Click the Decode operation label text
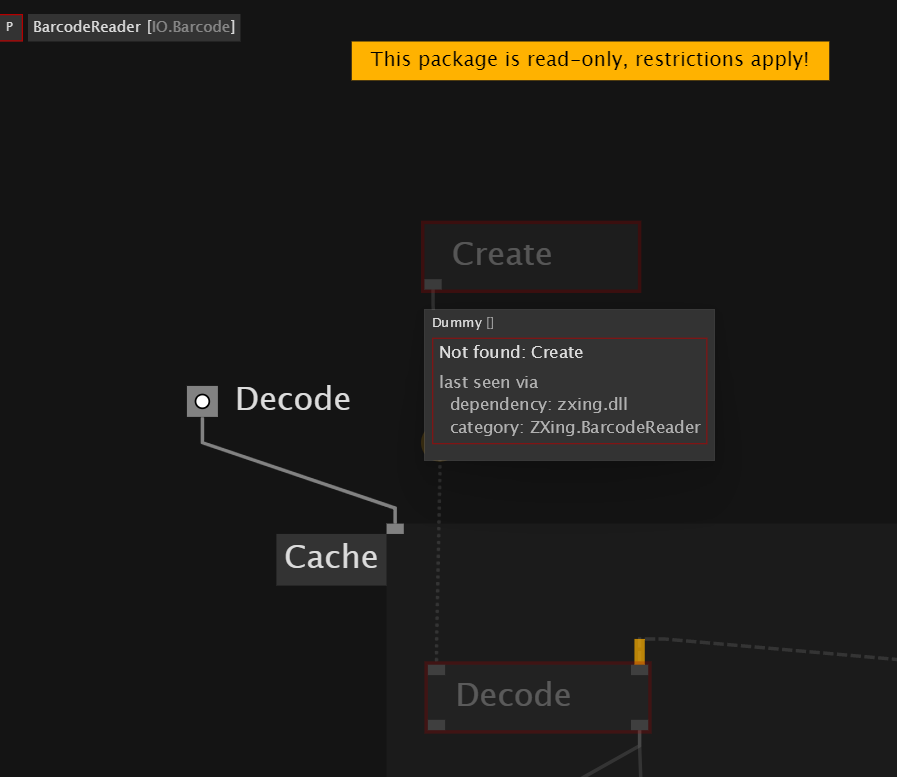This screenshot has height=777, width=897. point(293,399)
